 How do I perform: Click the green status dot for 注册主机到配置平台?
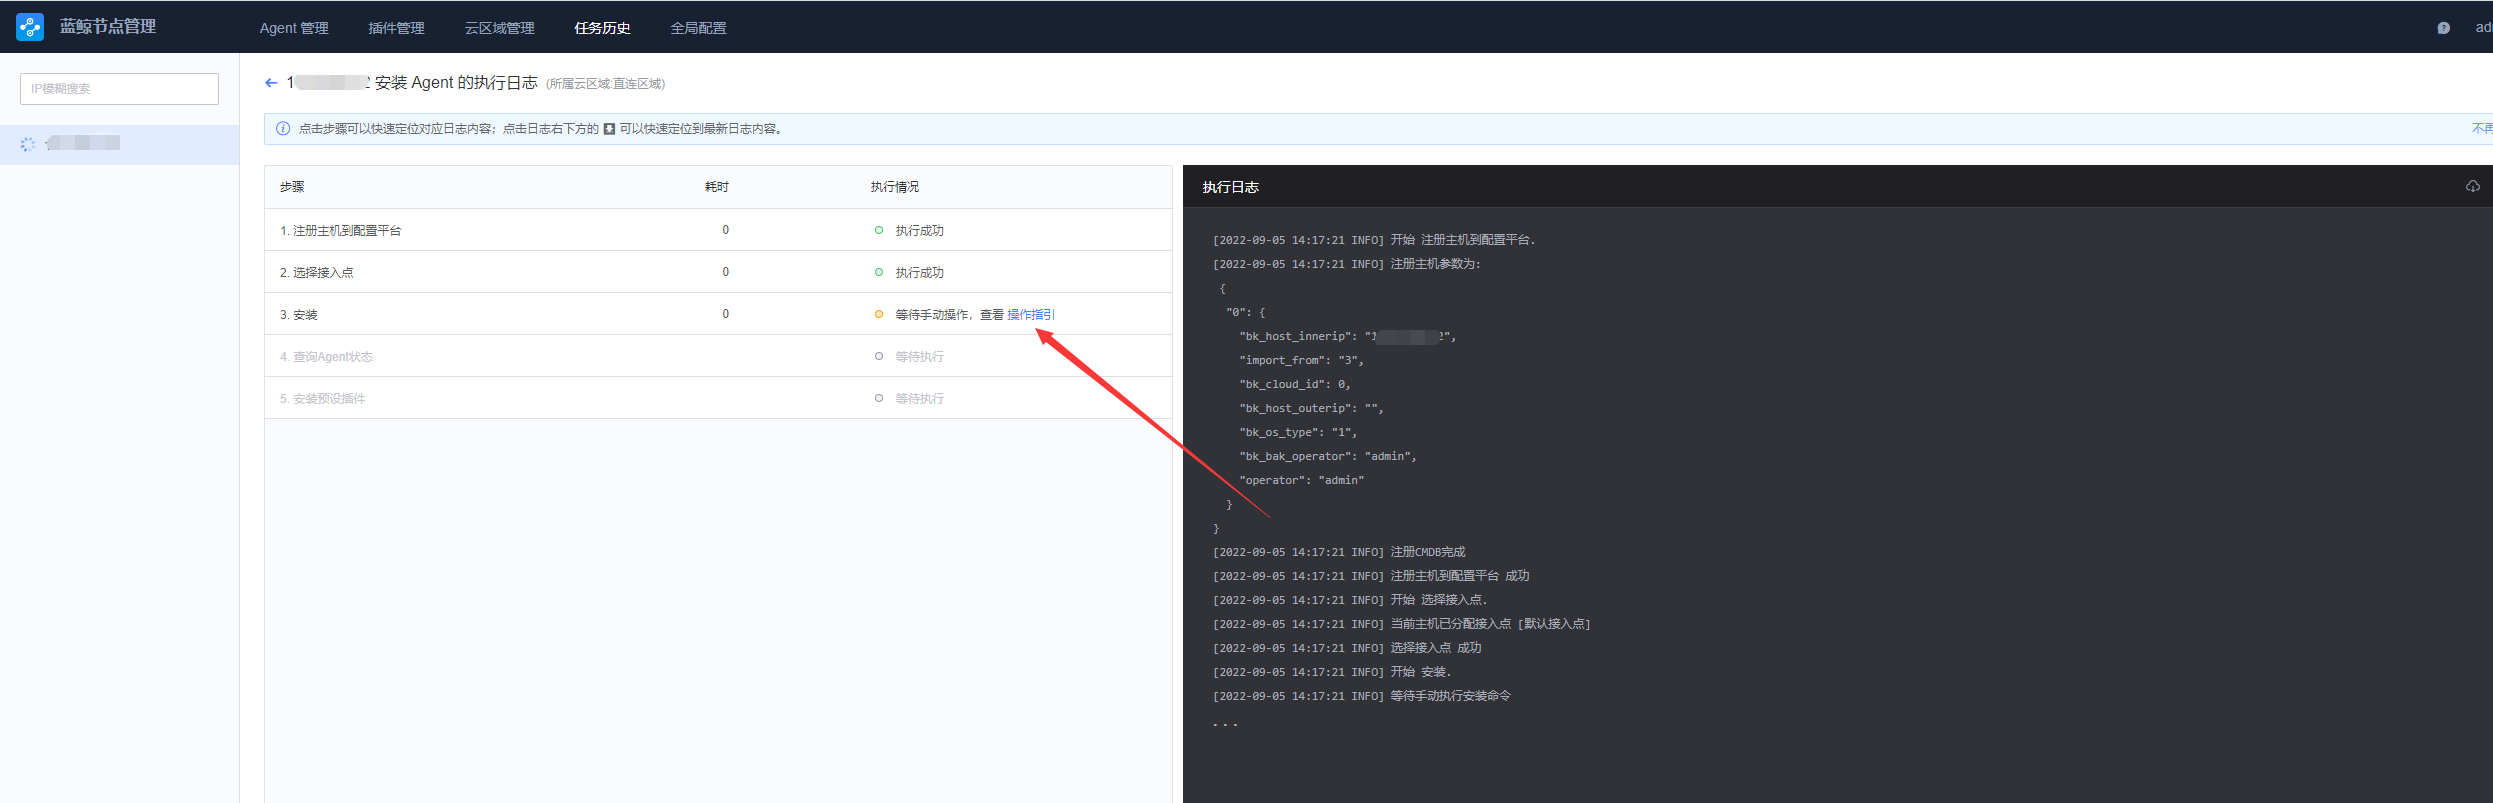(879, 230)
